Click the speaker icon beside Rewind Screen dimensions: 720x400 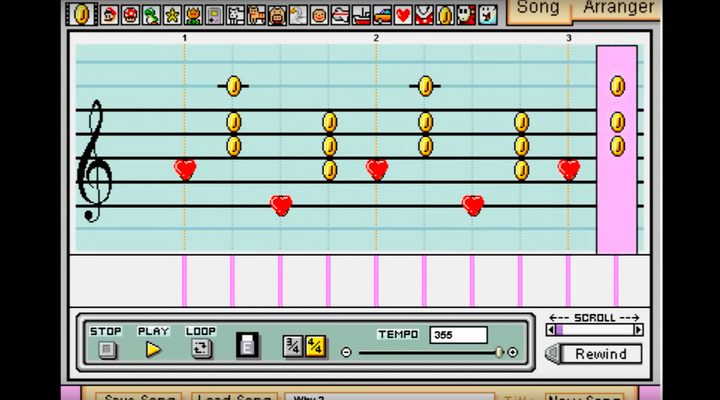click(552, 354)
